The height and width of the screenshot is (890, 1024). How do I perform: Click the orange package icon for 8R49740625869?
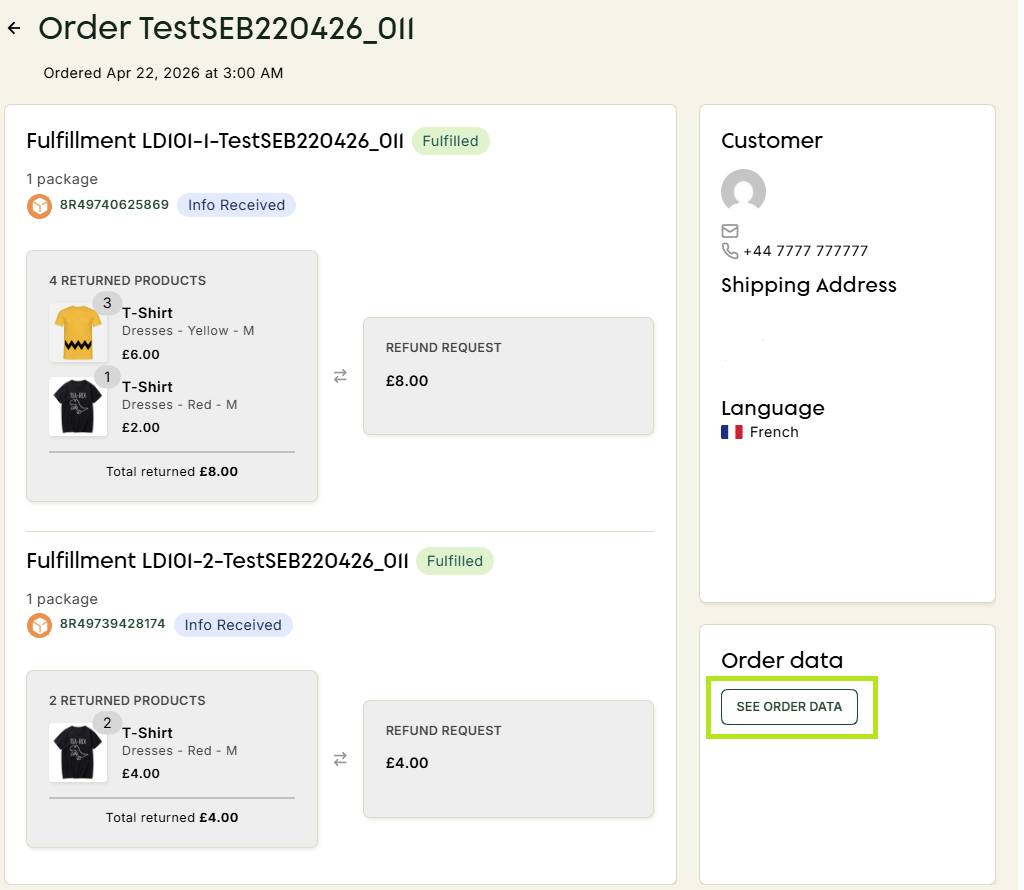click(x=39, y=206)
